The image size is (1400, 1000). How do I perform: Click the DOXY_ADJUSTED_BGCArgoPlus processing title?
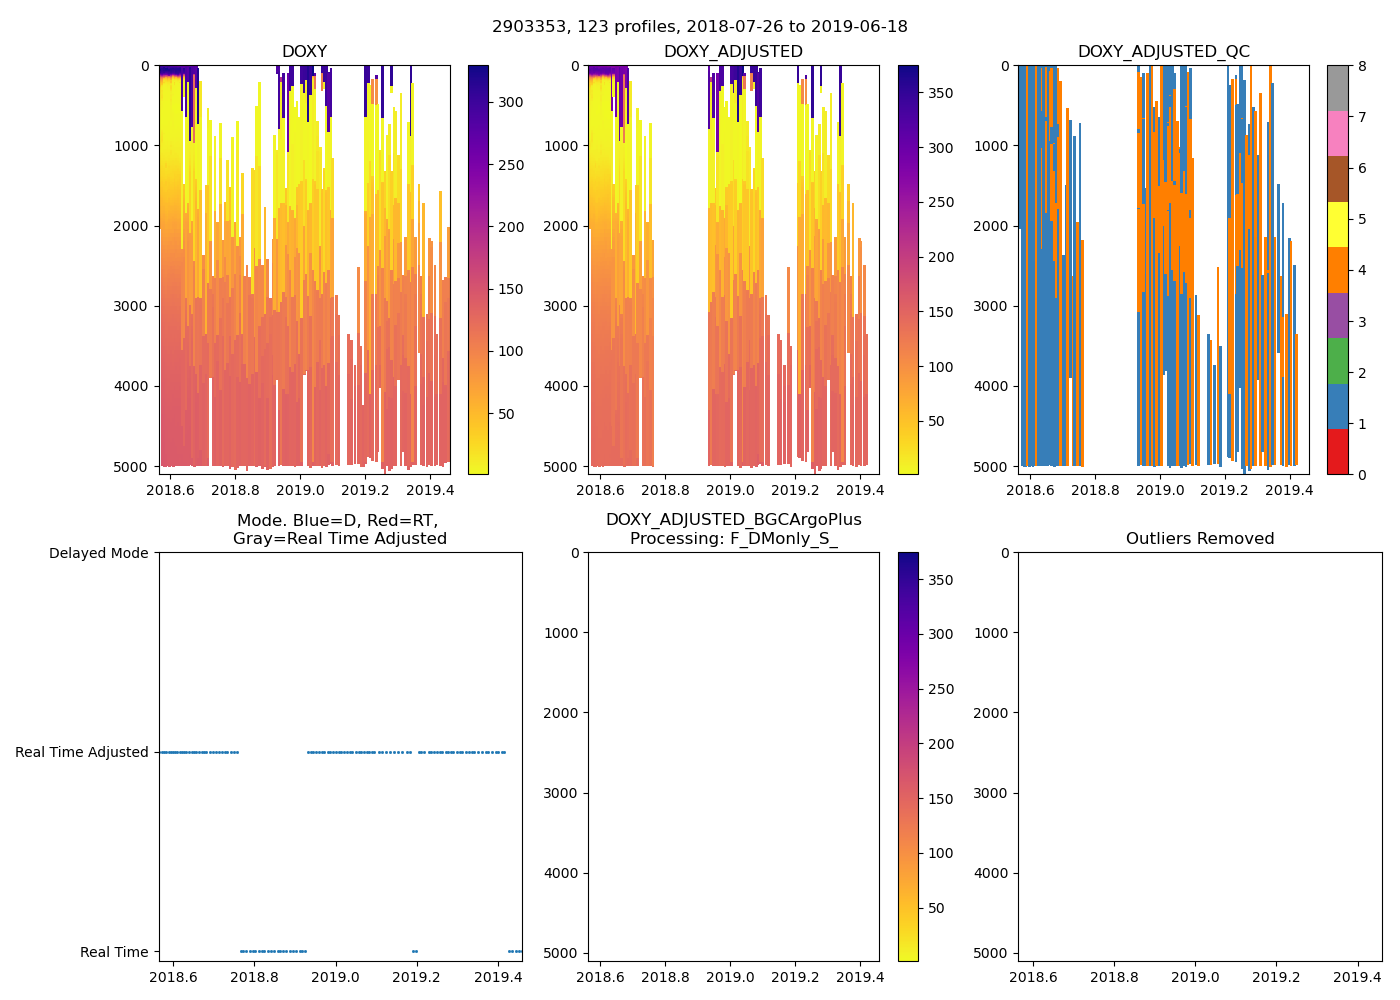tap(733, 529)
